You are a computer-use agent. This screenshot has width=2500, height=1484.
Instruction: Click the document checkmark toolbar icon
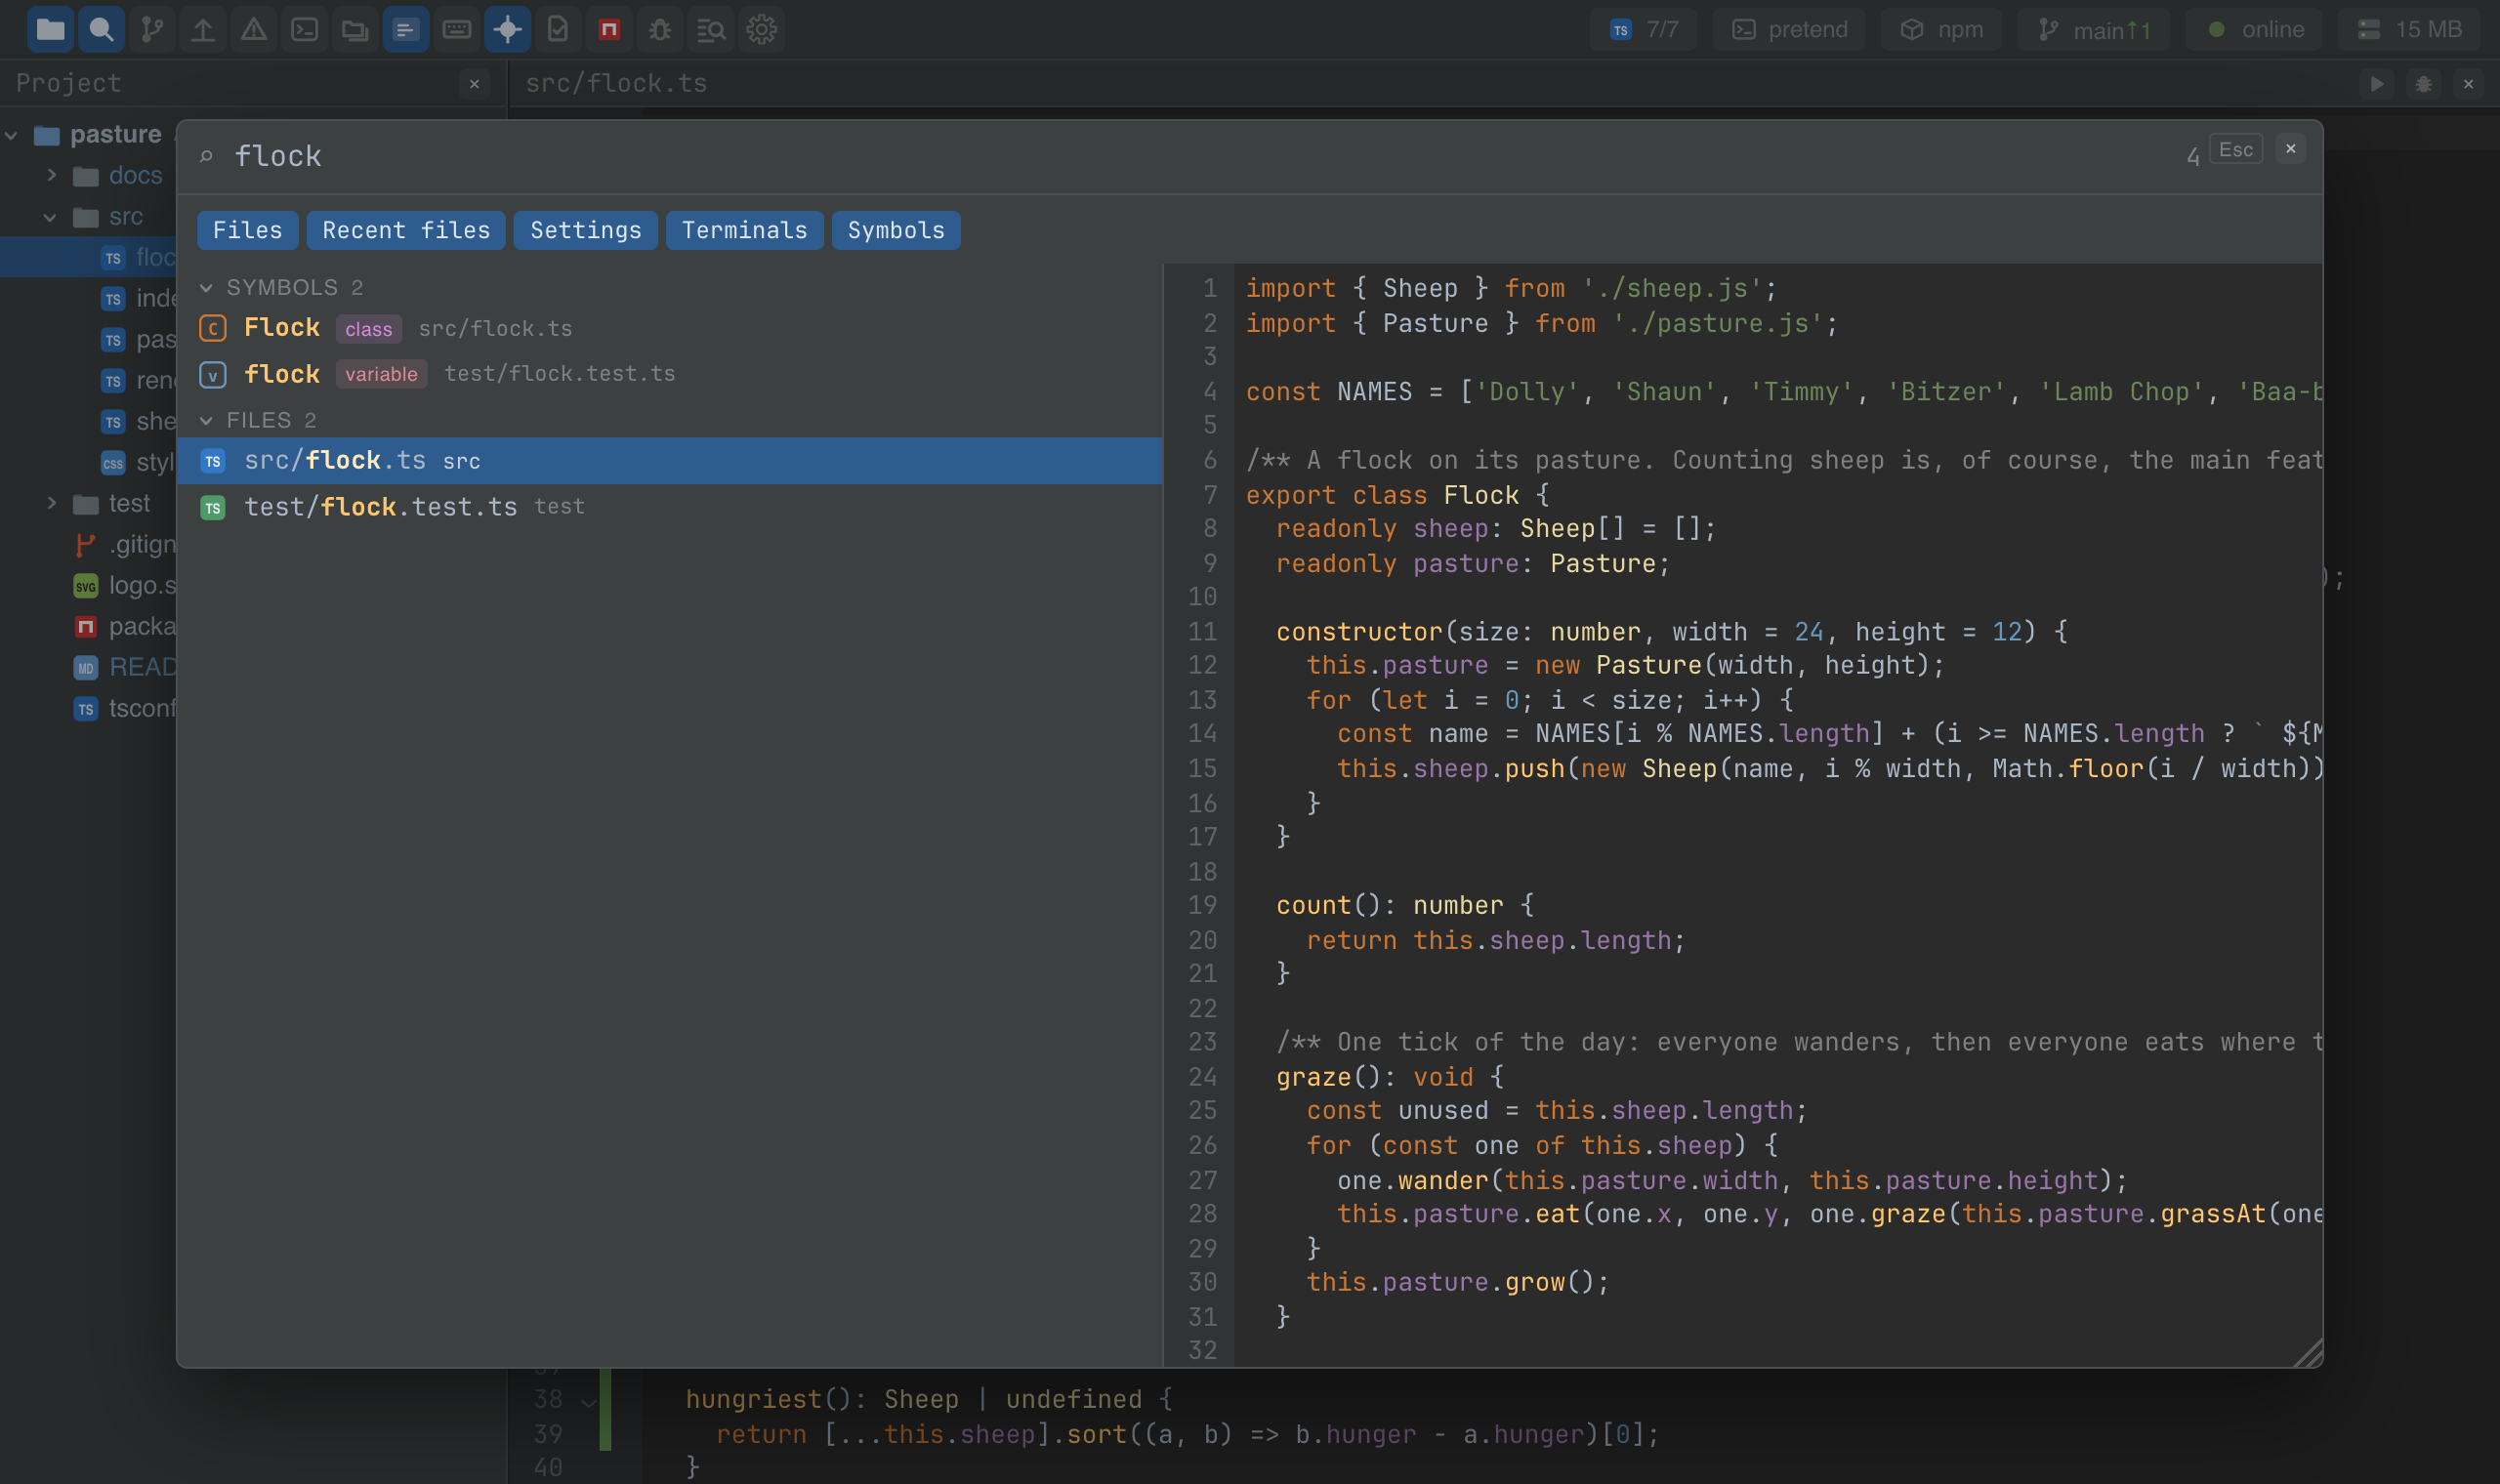pyautogui.click(x=559, y=29)
